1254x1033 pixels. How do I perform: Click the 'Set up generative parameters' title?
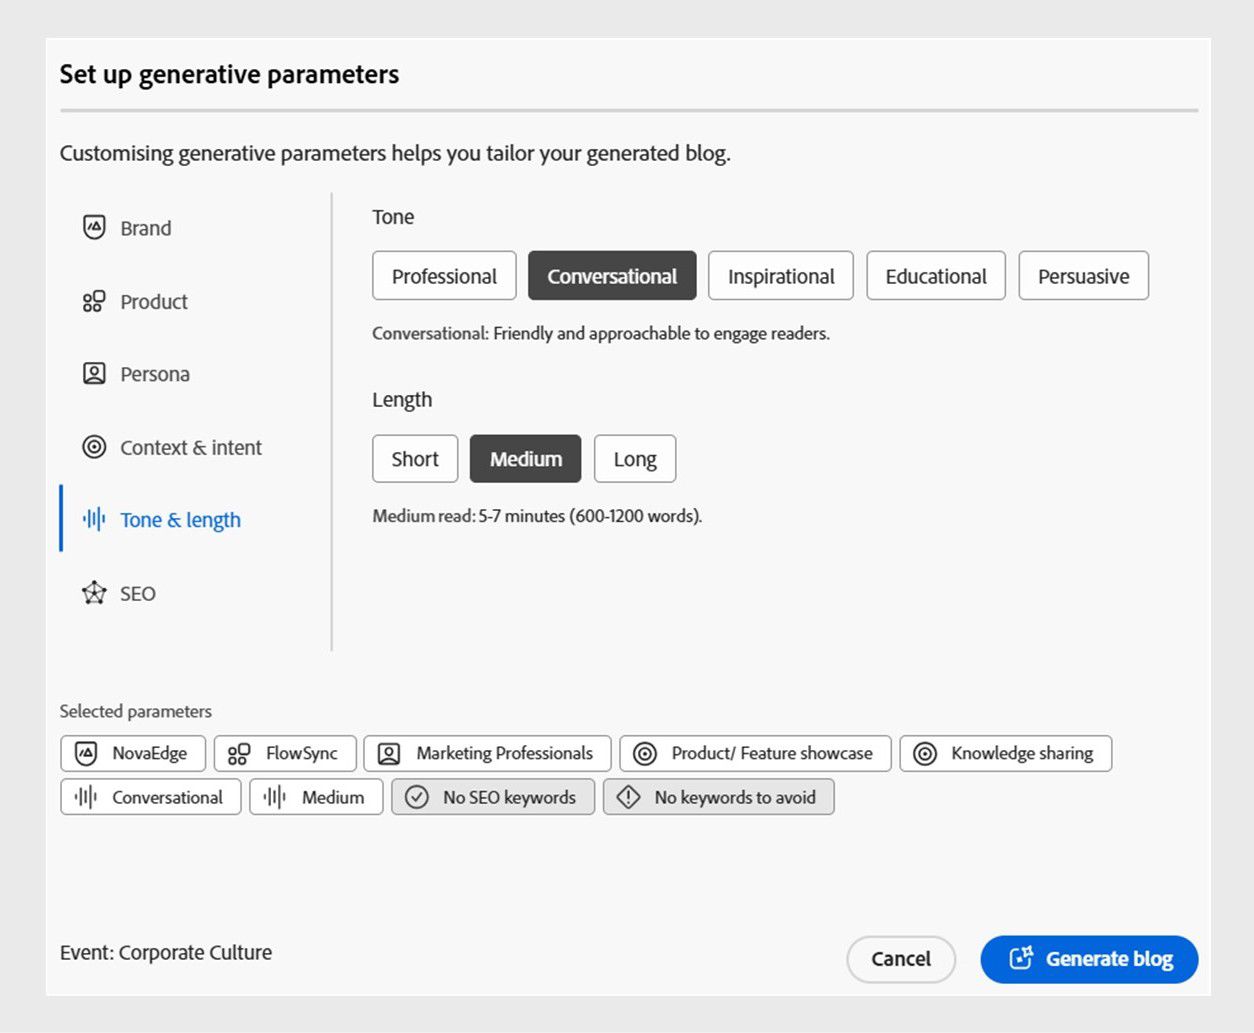229,75
